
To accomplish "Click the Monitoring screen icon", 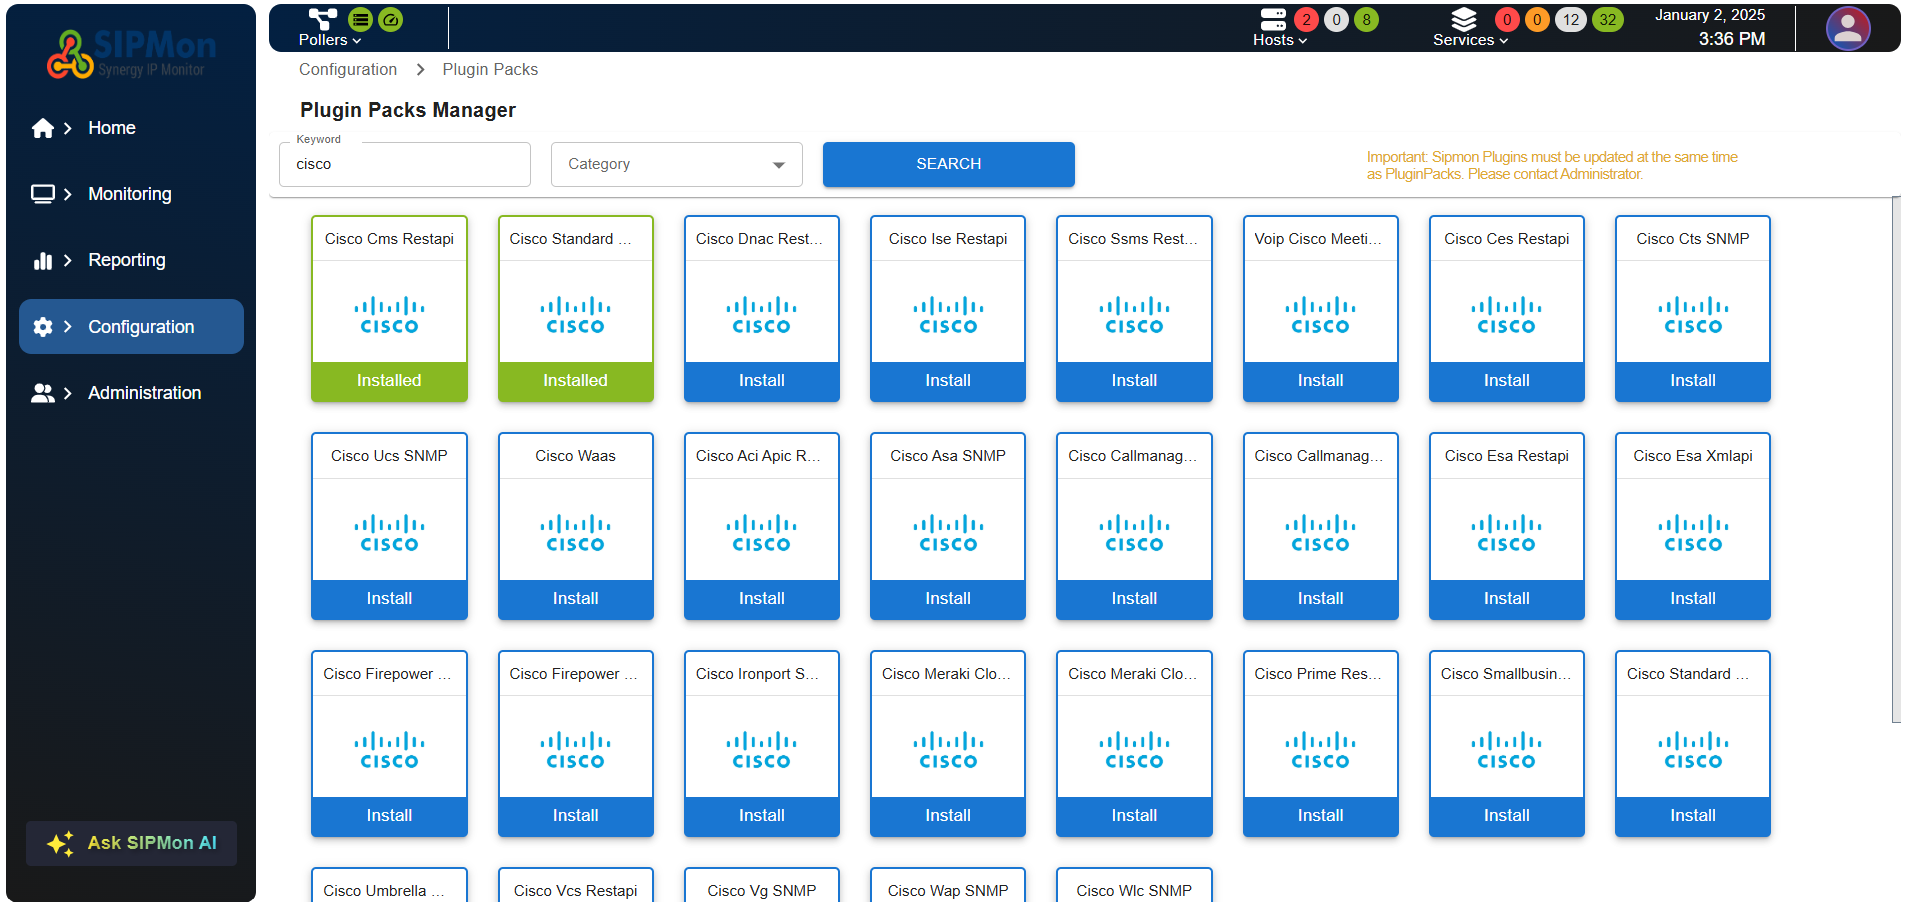I will click(42, 194).
